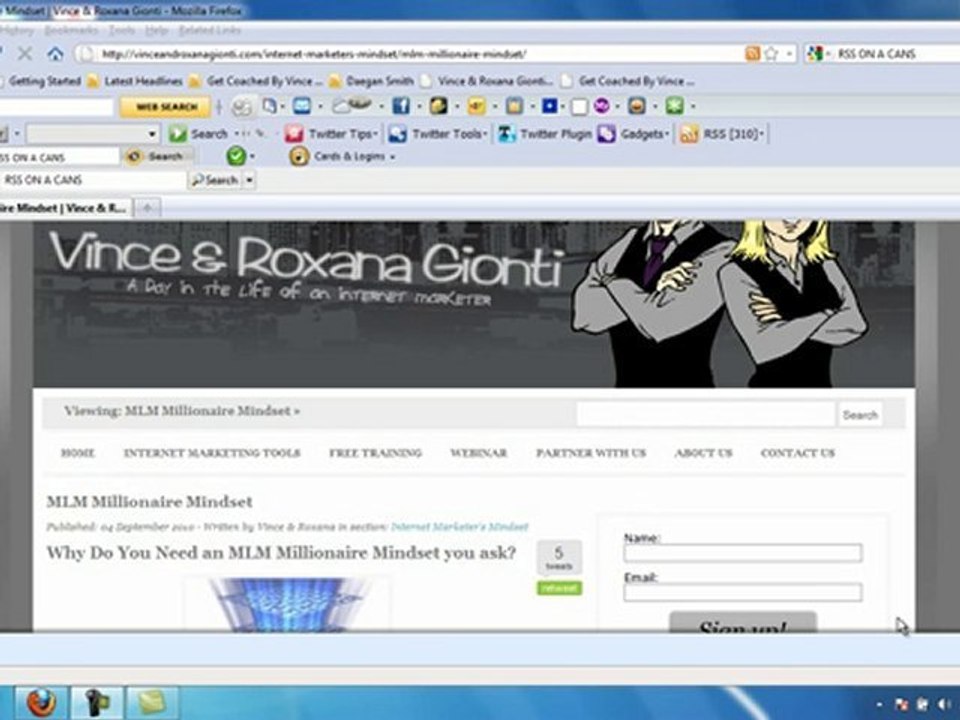Screen dimensions: 960x720
Task: Open PARTNER WITH US nav item
Action: pos(591,453)
